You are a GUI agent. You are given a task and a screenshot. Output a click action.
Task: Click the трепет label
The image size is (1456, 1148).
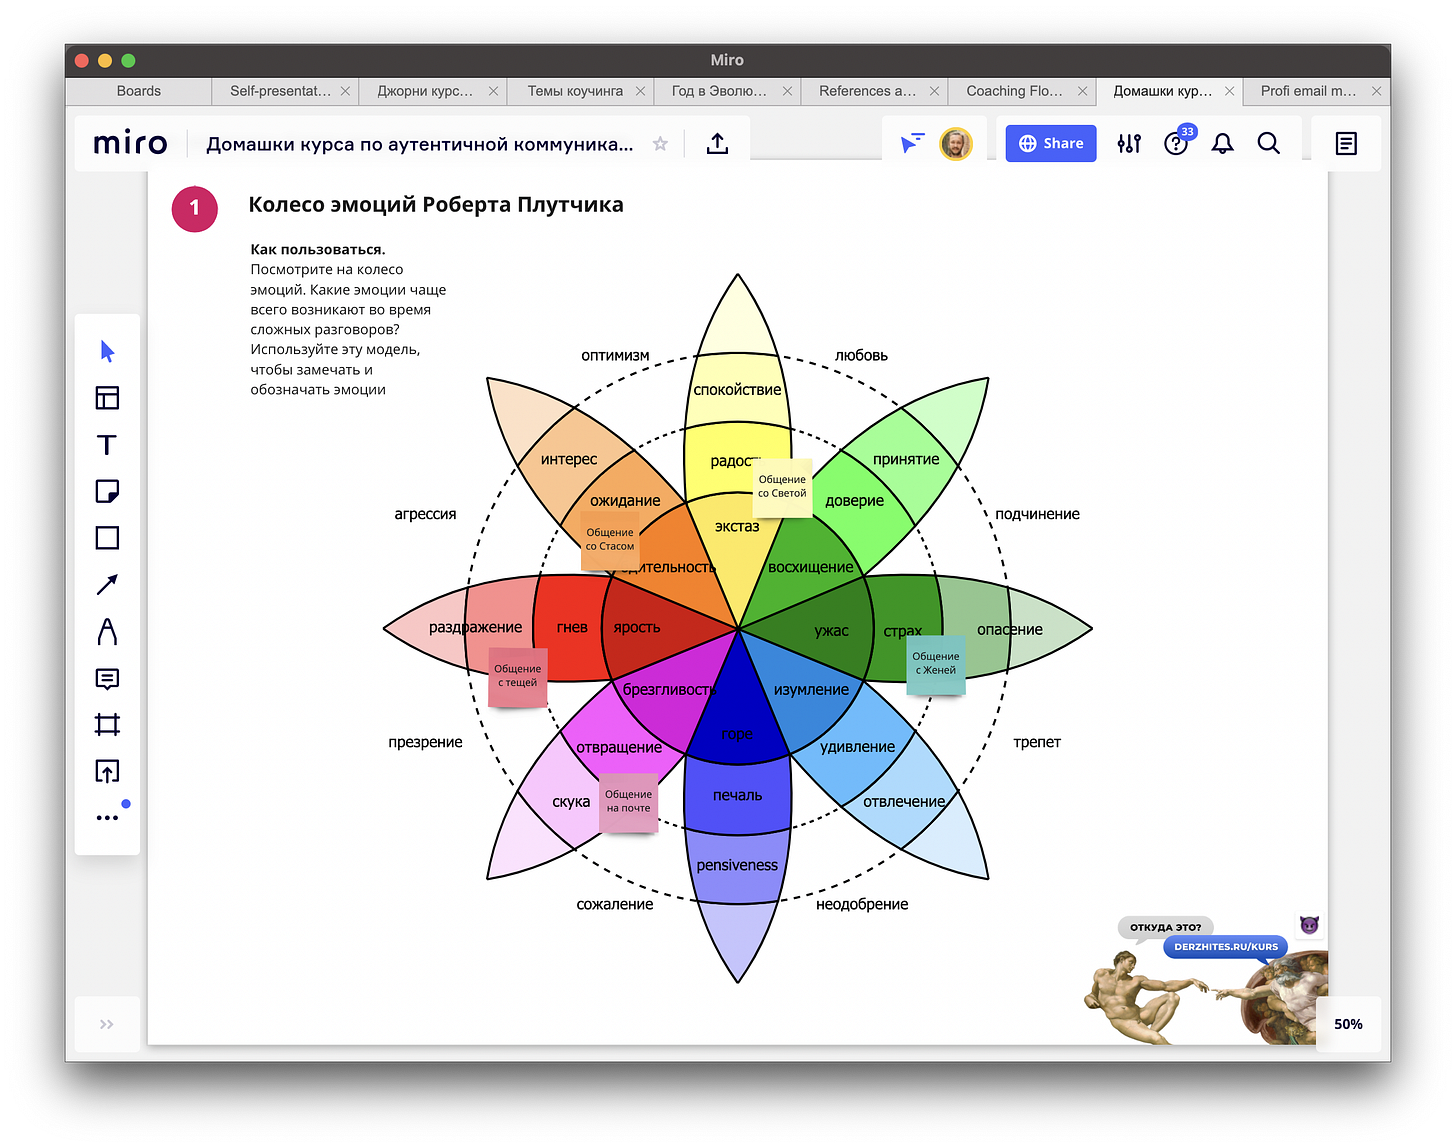coord(1037,742)
